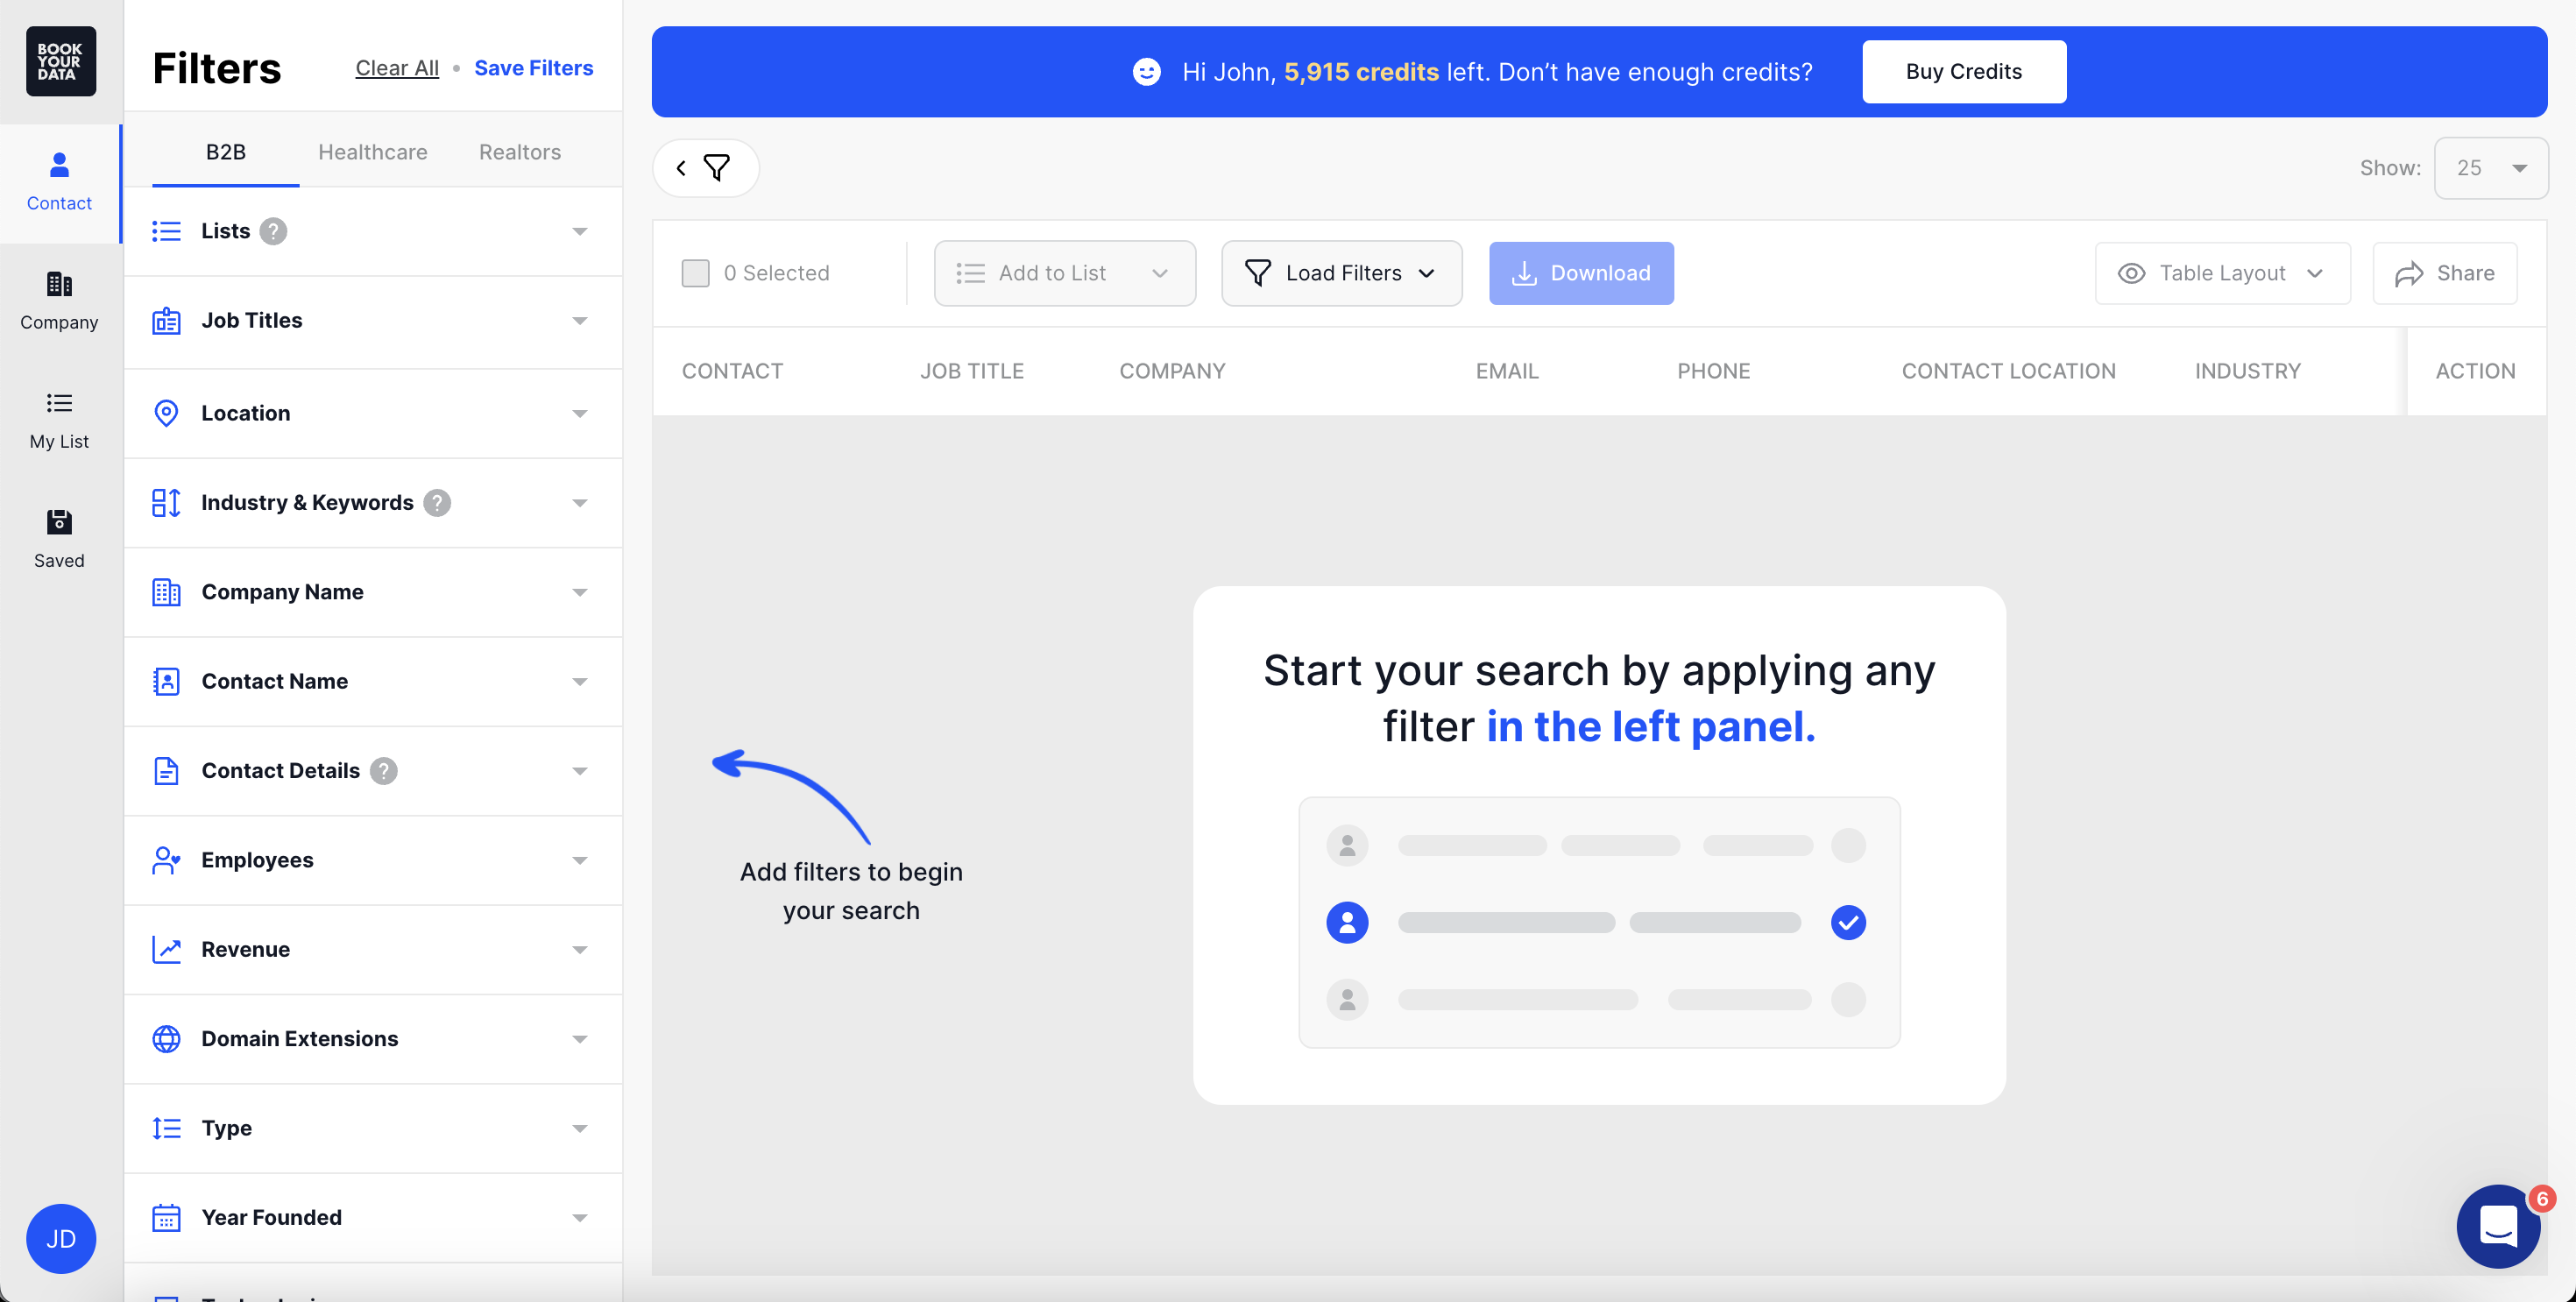
Task: Tick the 0 Selected checkbox
Action: (x=696, y=272)
